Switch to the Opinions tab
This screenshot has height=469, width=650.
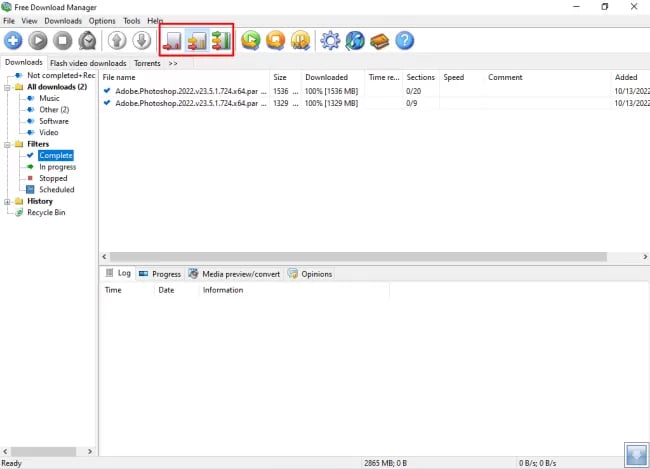pyautogui.click(x=310, y=274)
